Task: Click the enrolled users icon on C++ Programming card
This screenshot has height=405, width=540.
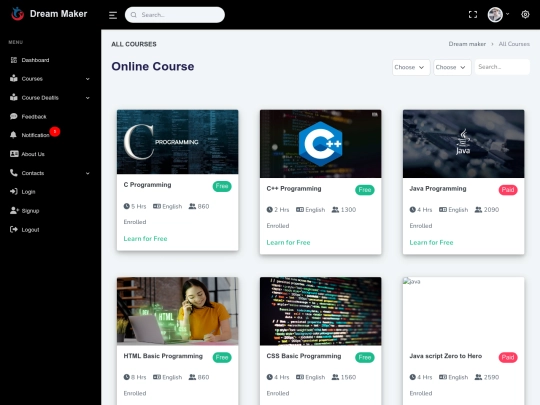Action: [x=335, y=210]
